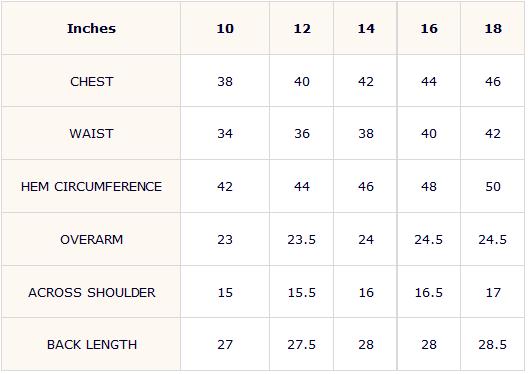Image resolution: width=528 pixels, height=374 pixels.
Task: Select chest value 46 for size 18
Action: click(493, 81)
